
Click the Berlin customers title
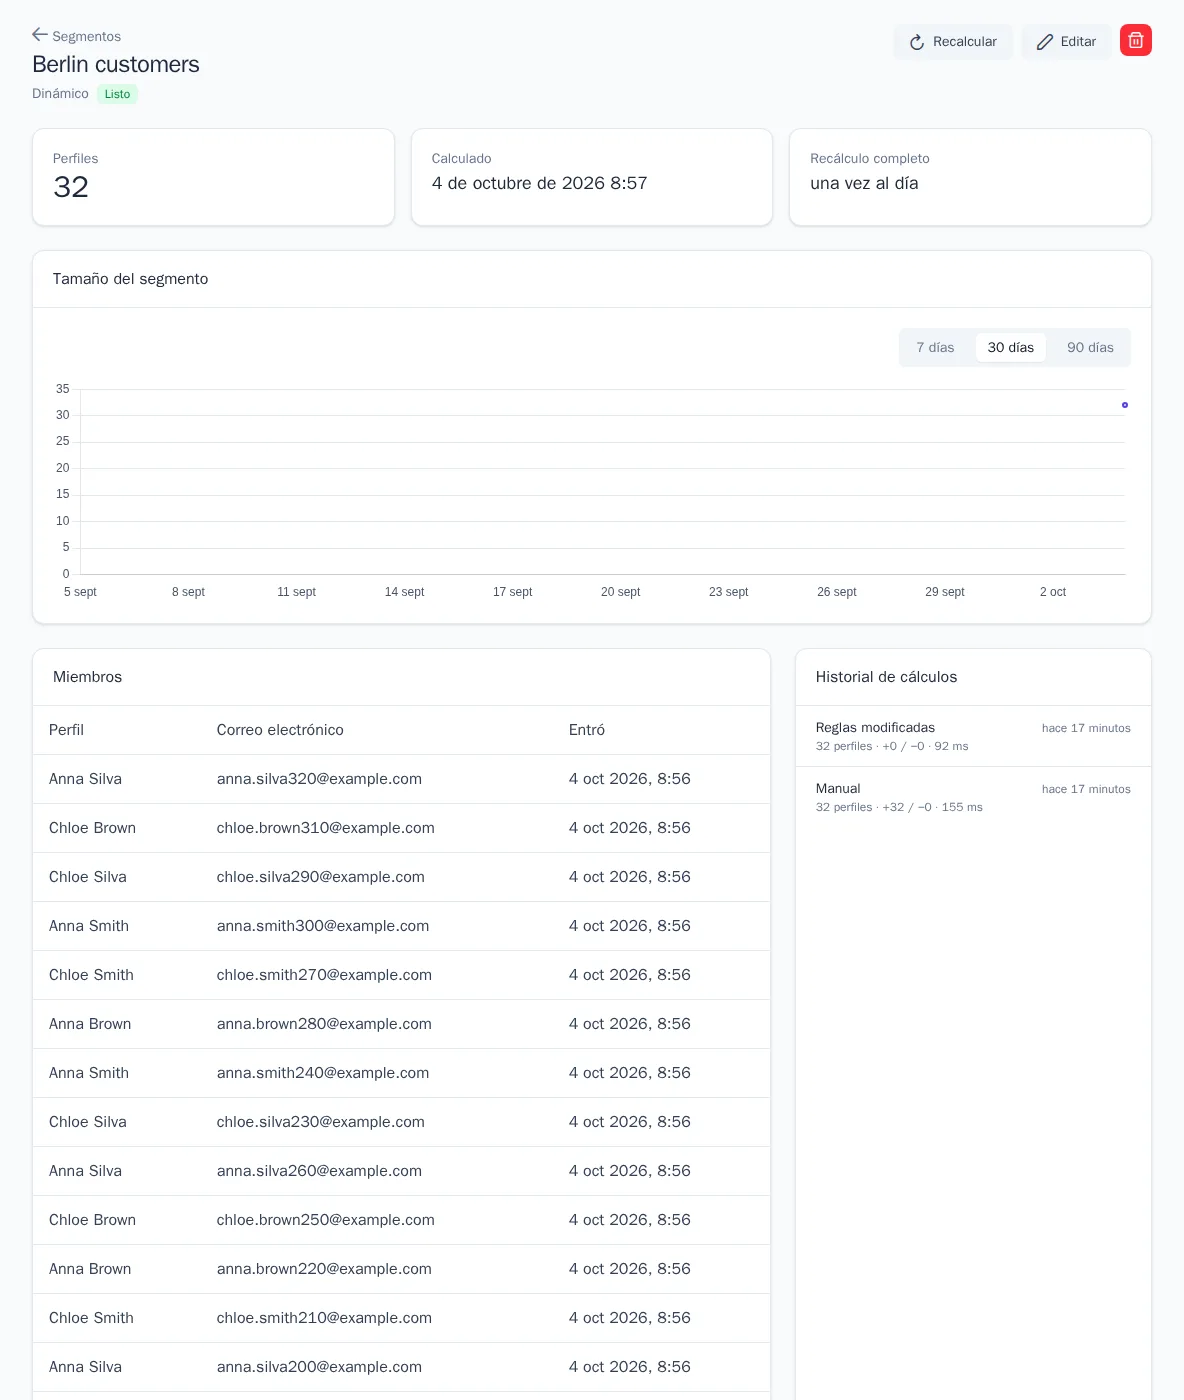click(x=116, y=64)
